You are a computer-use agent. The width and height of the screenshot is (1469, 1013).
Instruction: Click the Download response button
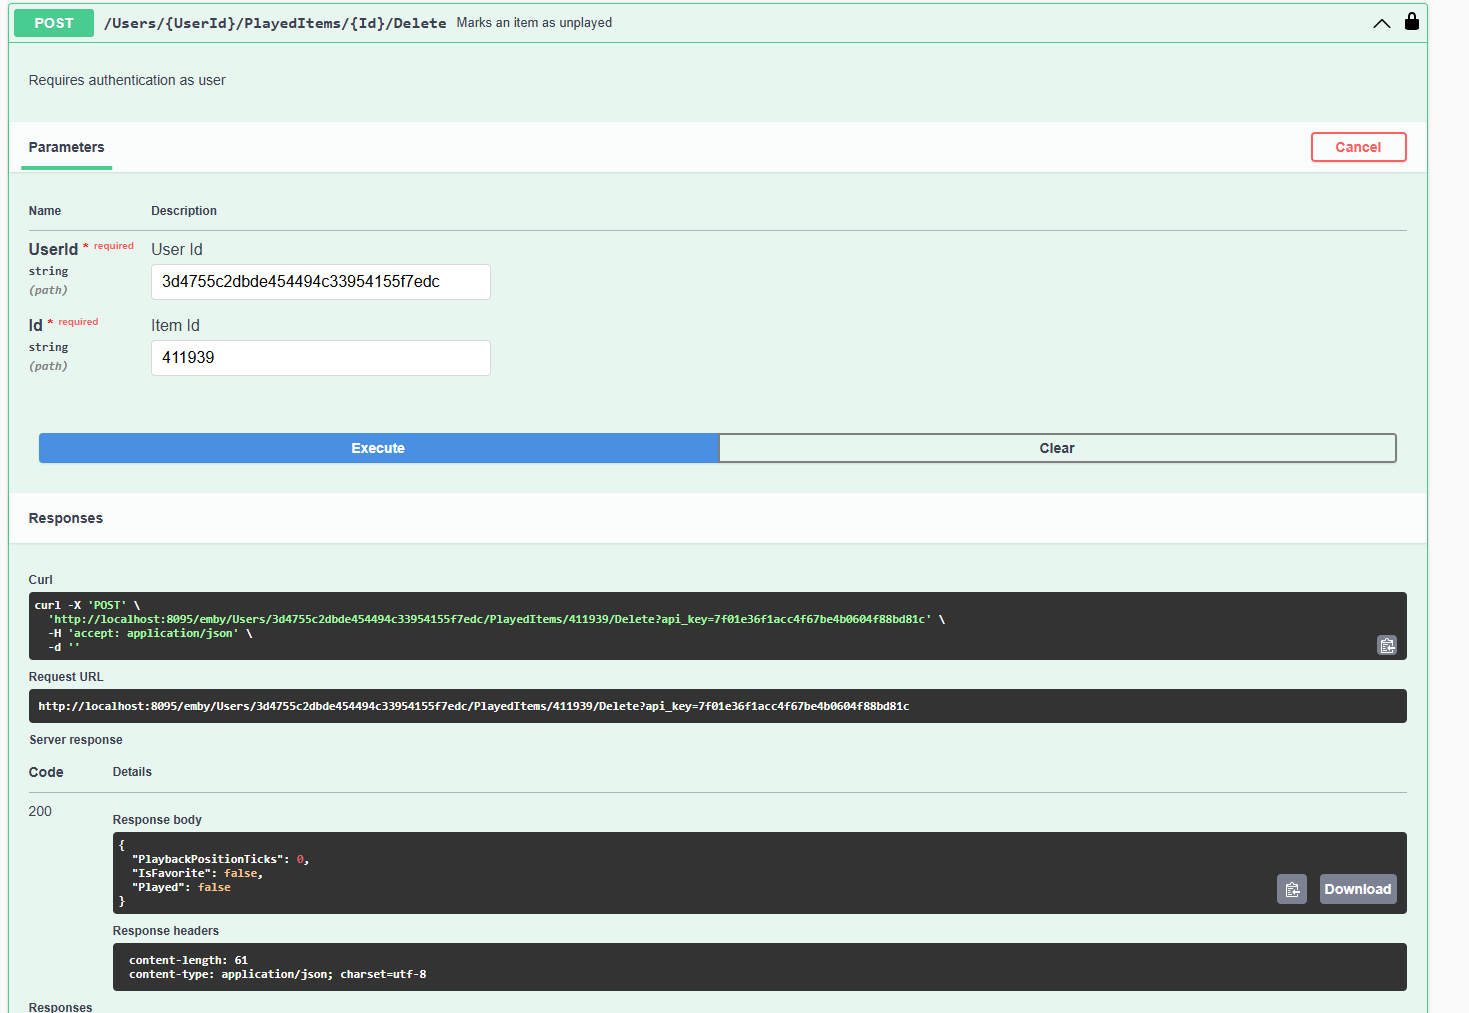(1357, 889)
